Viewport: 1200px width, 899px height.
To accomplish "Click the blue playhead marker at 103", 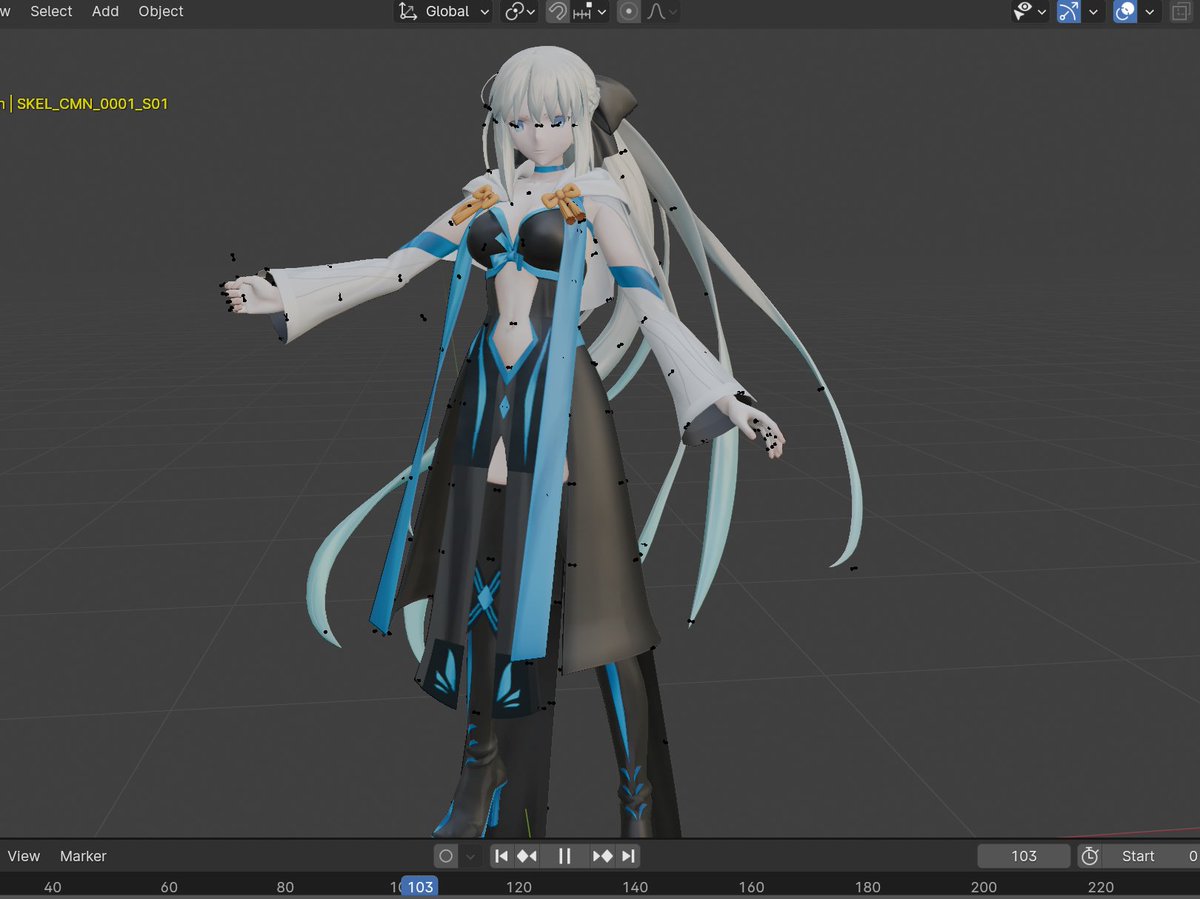I will tap(420, 887).
